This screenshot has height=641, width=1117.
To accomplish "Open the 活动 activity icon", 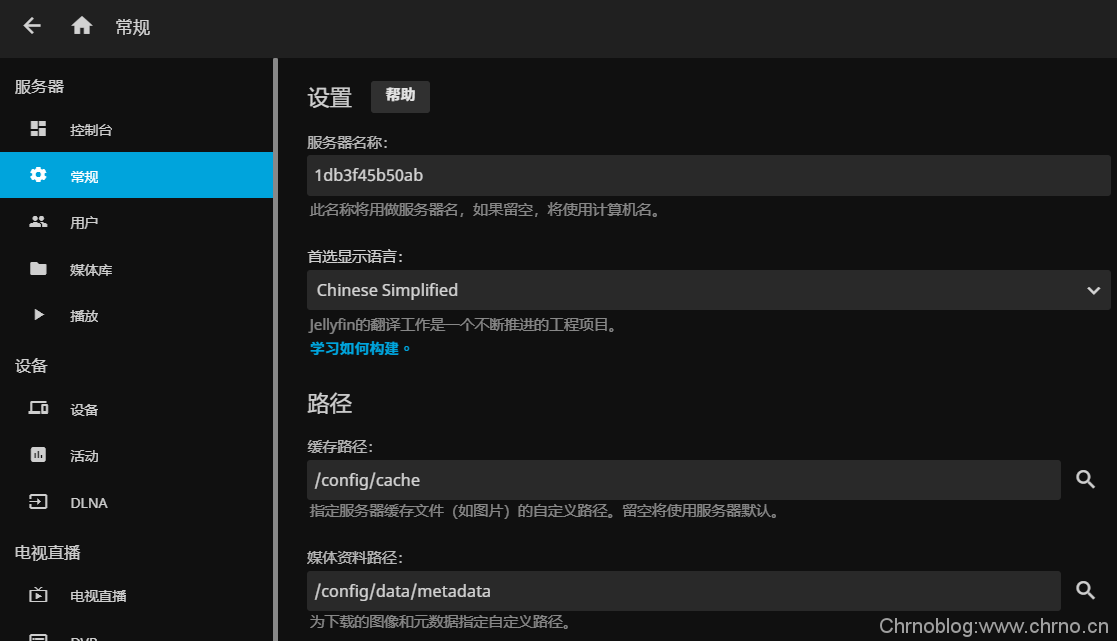I will [38, 455].
